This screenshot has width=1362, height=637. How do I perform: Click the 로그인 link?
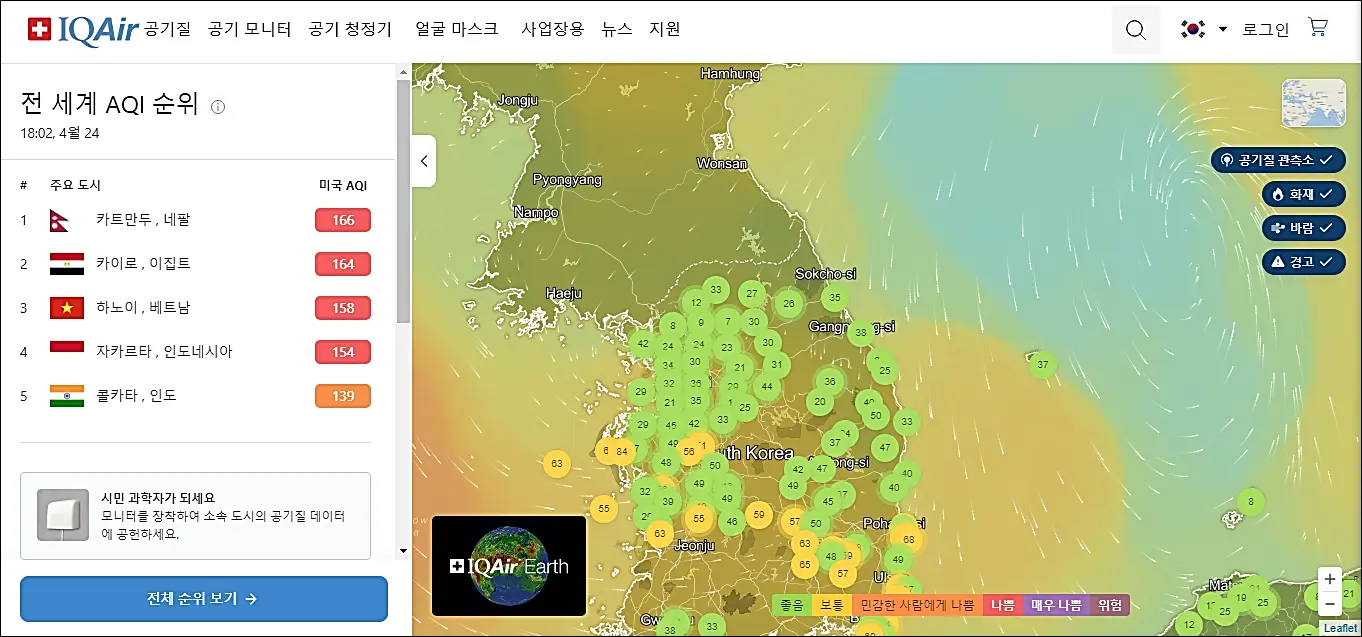[1264, 29]
